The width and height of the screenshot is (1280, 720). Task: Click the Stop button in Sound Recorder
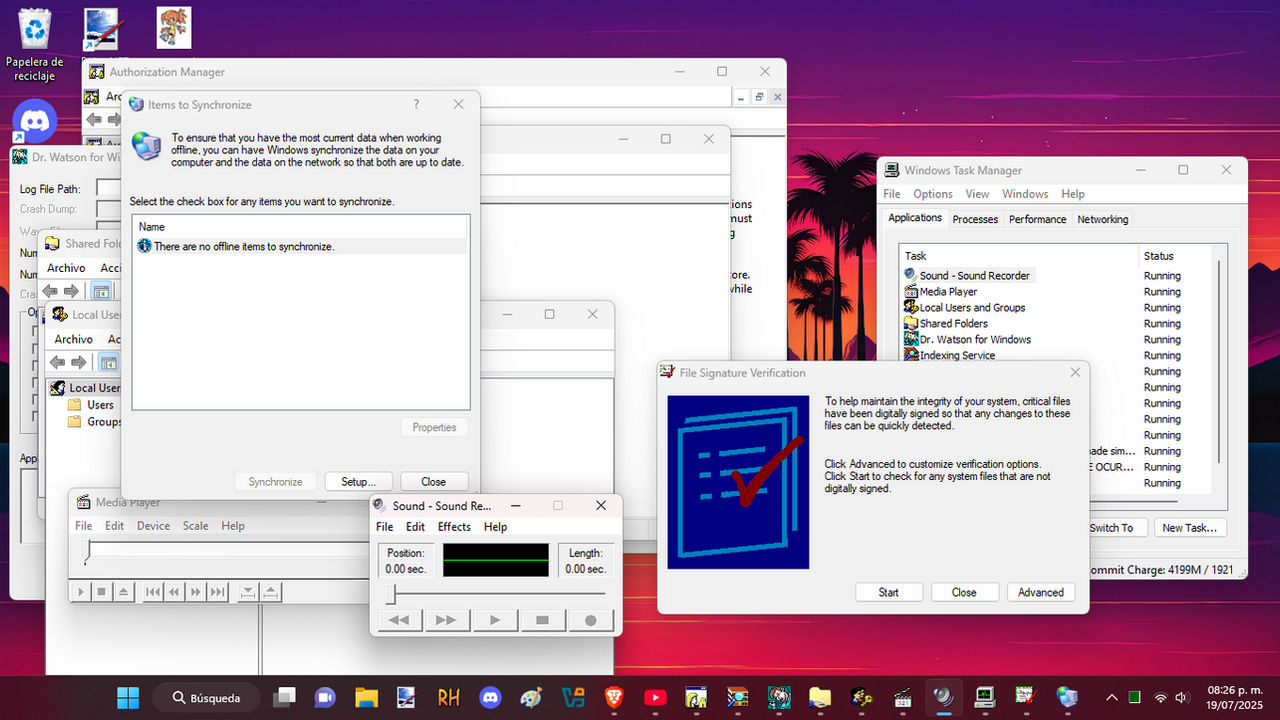(x=542, y=620)
